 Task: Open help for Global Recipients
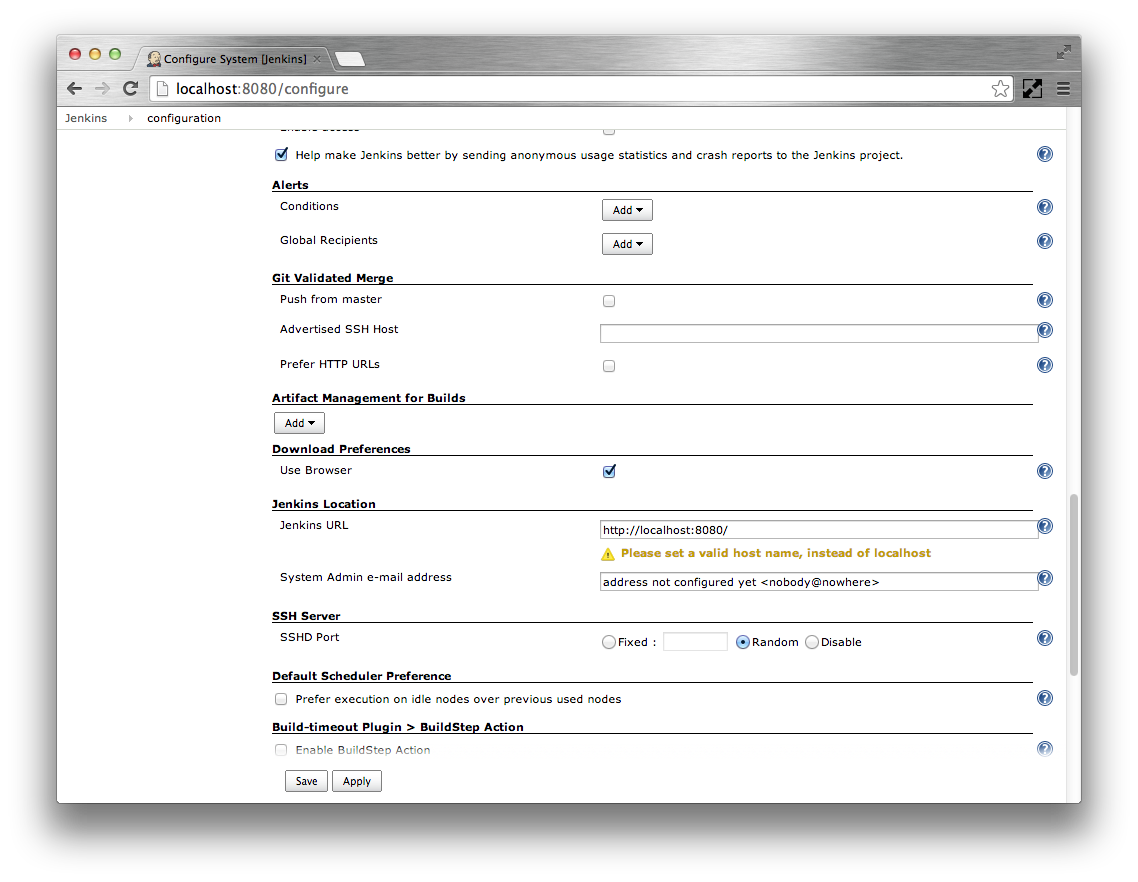tap(1045, 241)
